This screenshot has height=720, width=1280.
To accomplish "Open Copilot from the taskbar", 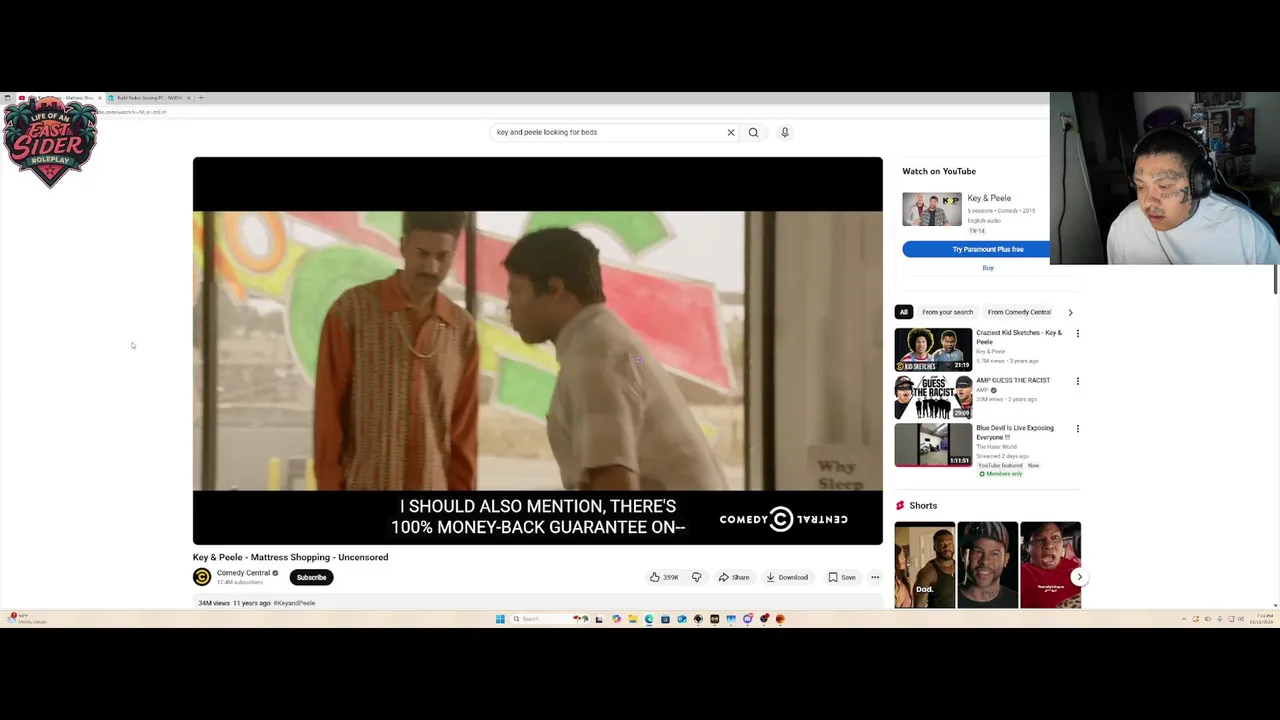I will tap(616, 619).
